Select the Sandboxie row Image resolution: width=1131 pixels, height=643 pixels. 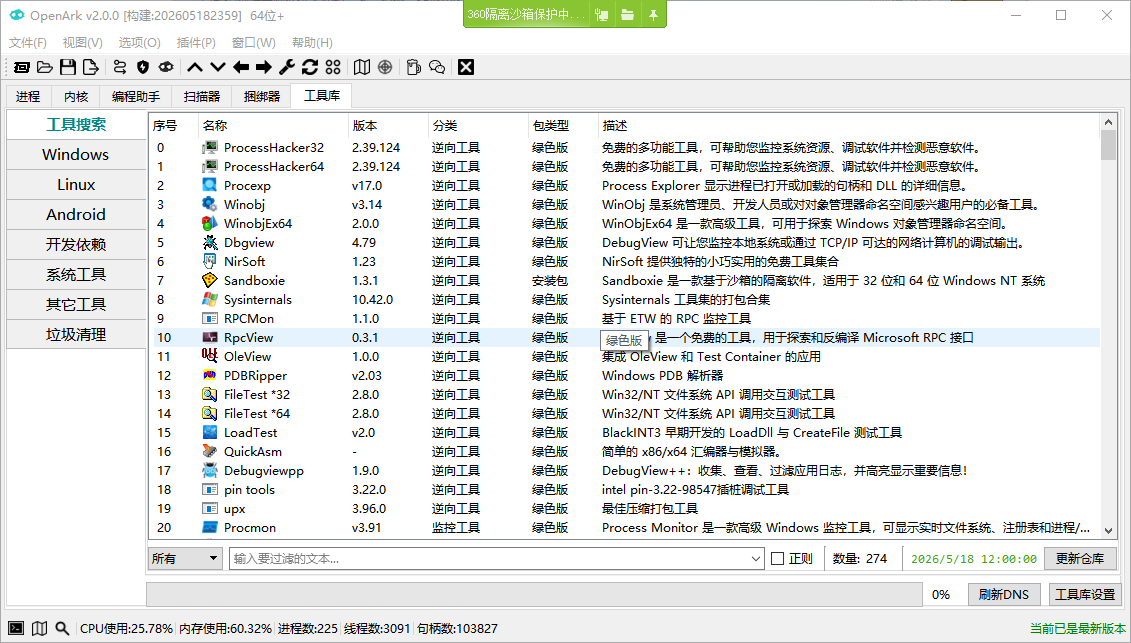pyautogui.click(x=626, y=281)
